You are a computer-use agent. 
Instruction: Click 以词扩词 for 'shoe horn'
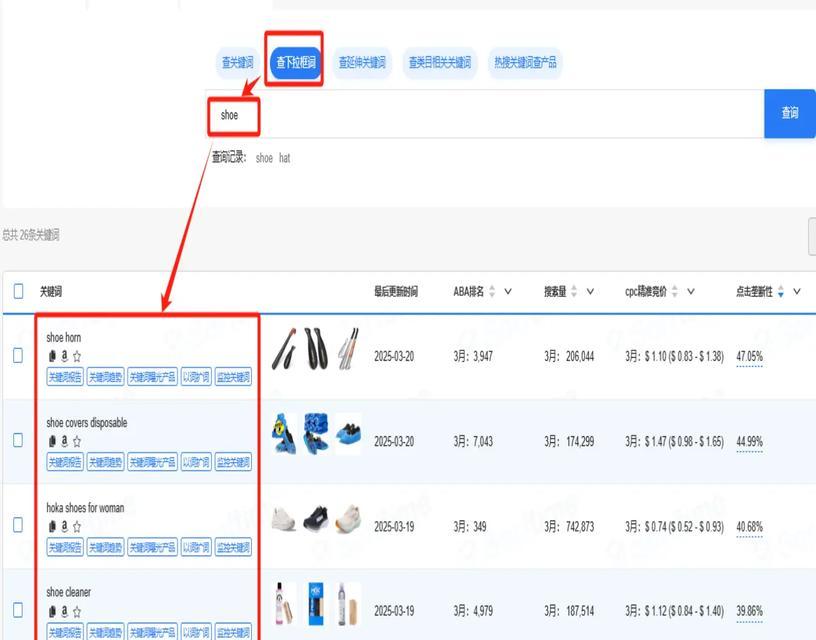pyautogui.click(x=196, y=377)
